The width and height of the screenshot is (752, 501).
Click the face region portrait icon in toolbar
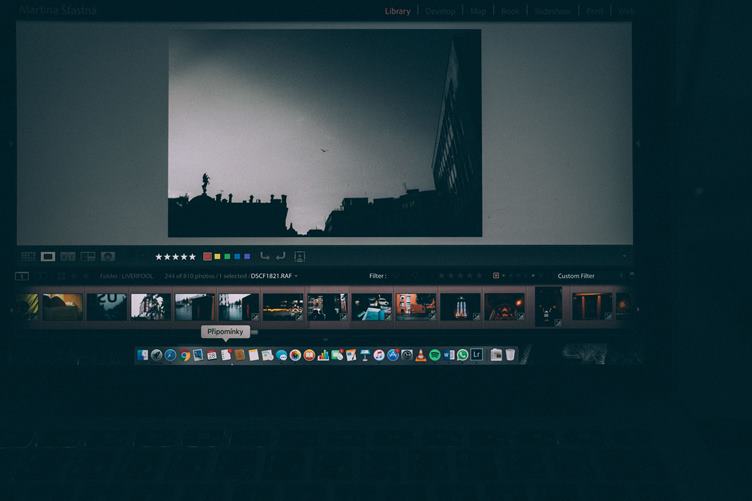tap(299, 256)
